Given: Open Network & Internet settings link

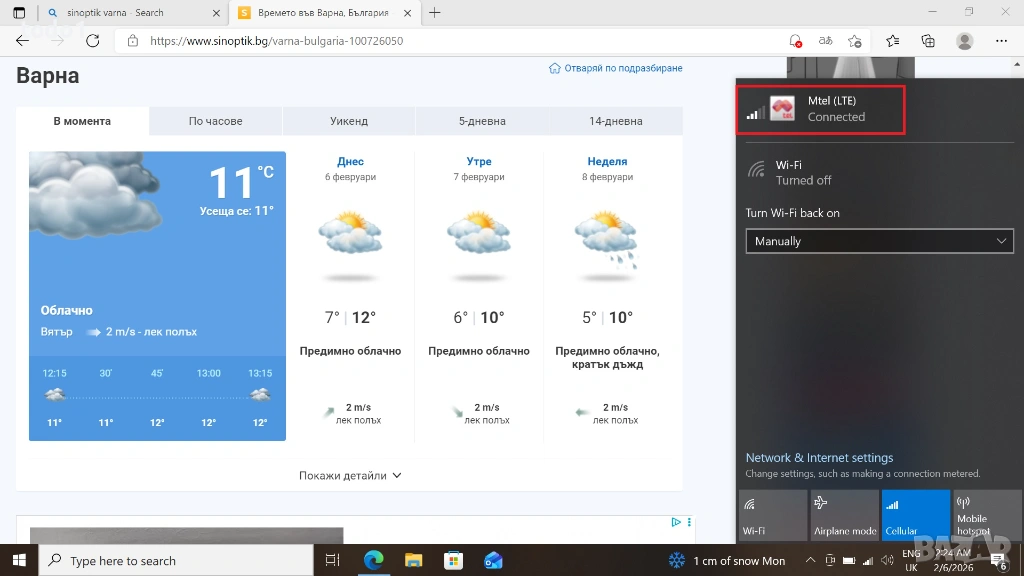Looking at the screenshot, I should pos(819,458).
